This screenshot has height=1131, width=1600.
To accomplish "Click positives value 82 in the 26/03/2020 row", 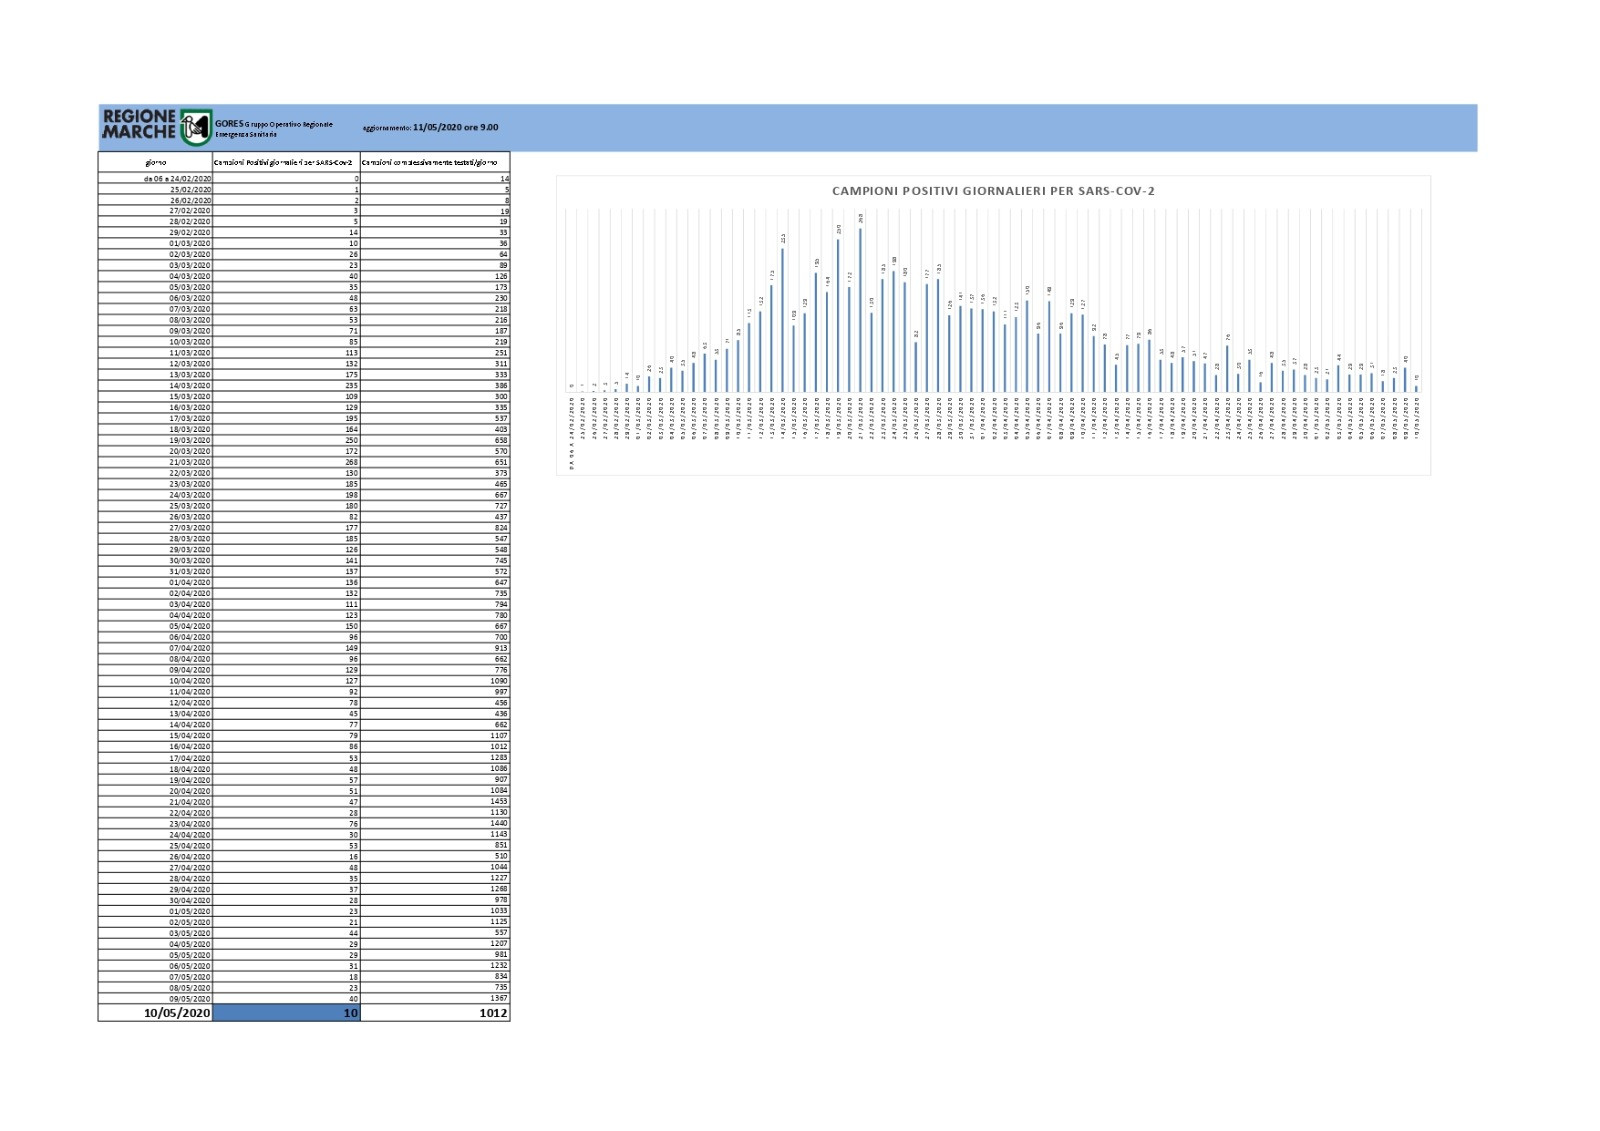I will tap(286, 517).
